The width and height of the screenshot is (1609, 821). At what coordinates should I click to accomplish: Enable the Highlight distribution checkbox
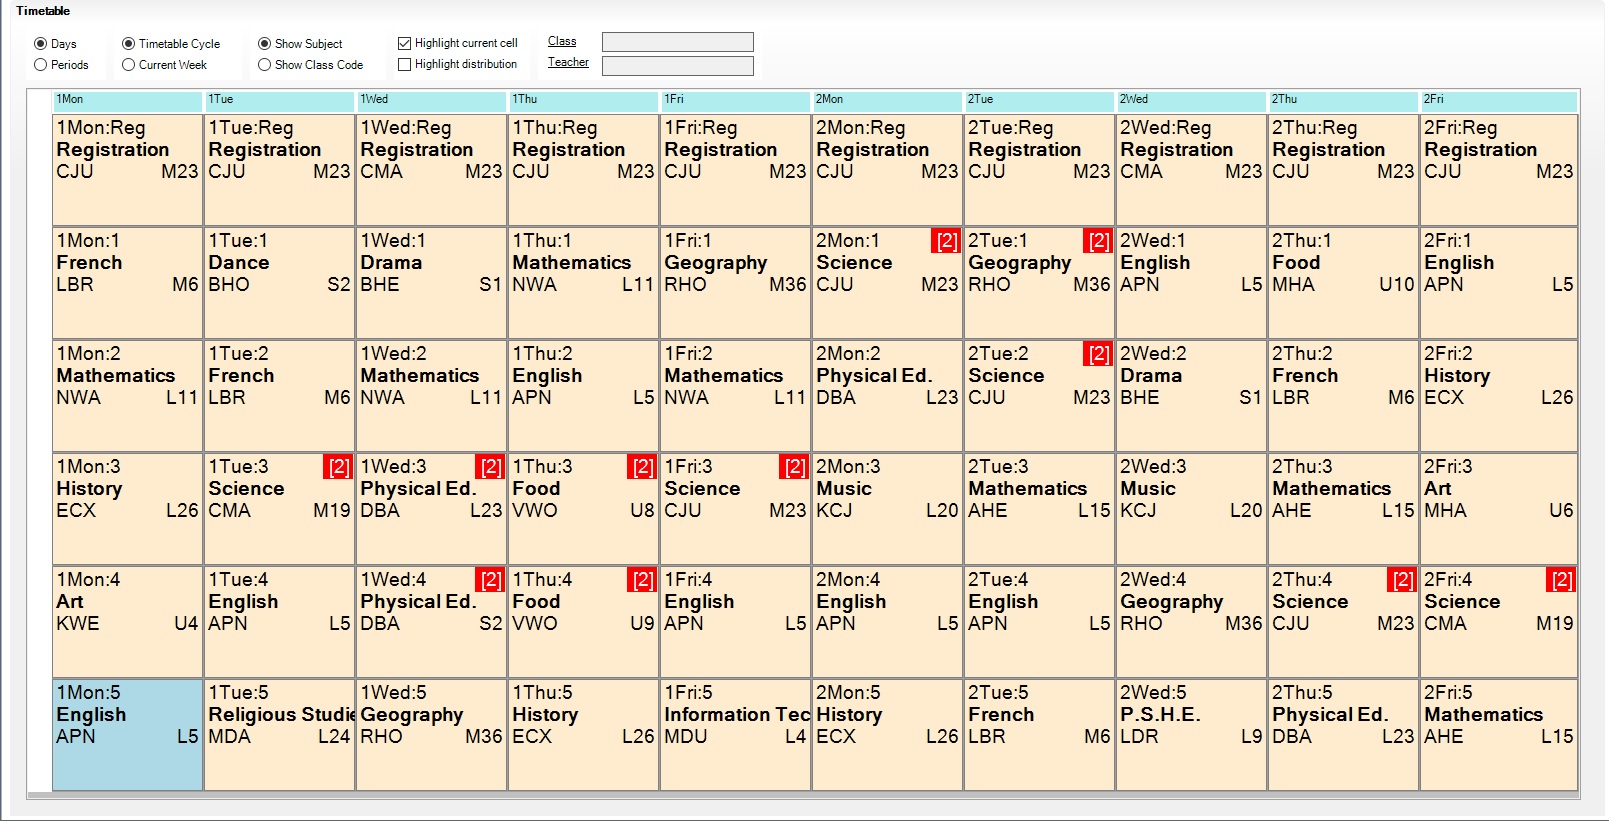[405, 65]
